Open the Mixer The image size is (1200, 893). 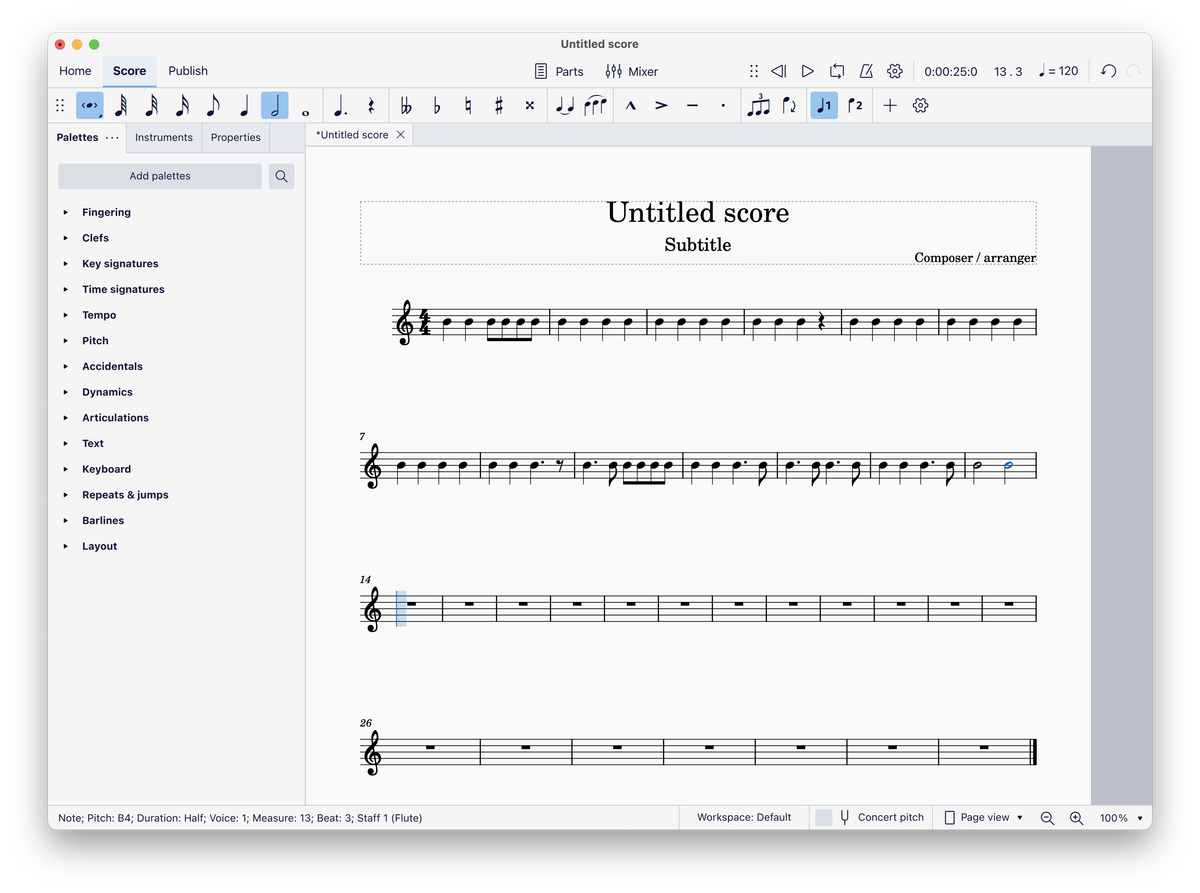(x=632, y=71)
